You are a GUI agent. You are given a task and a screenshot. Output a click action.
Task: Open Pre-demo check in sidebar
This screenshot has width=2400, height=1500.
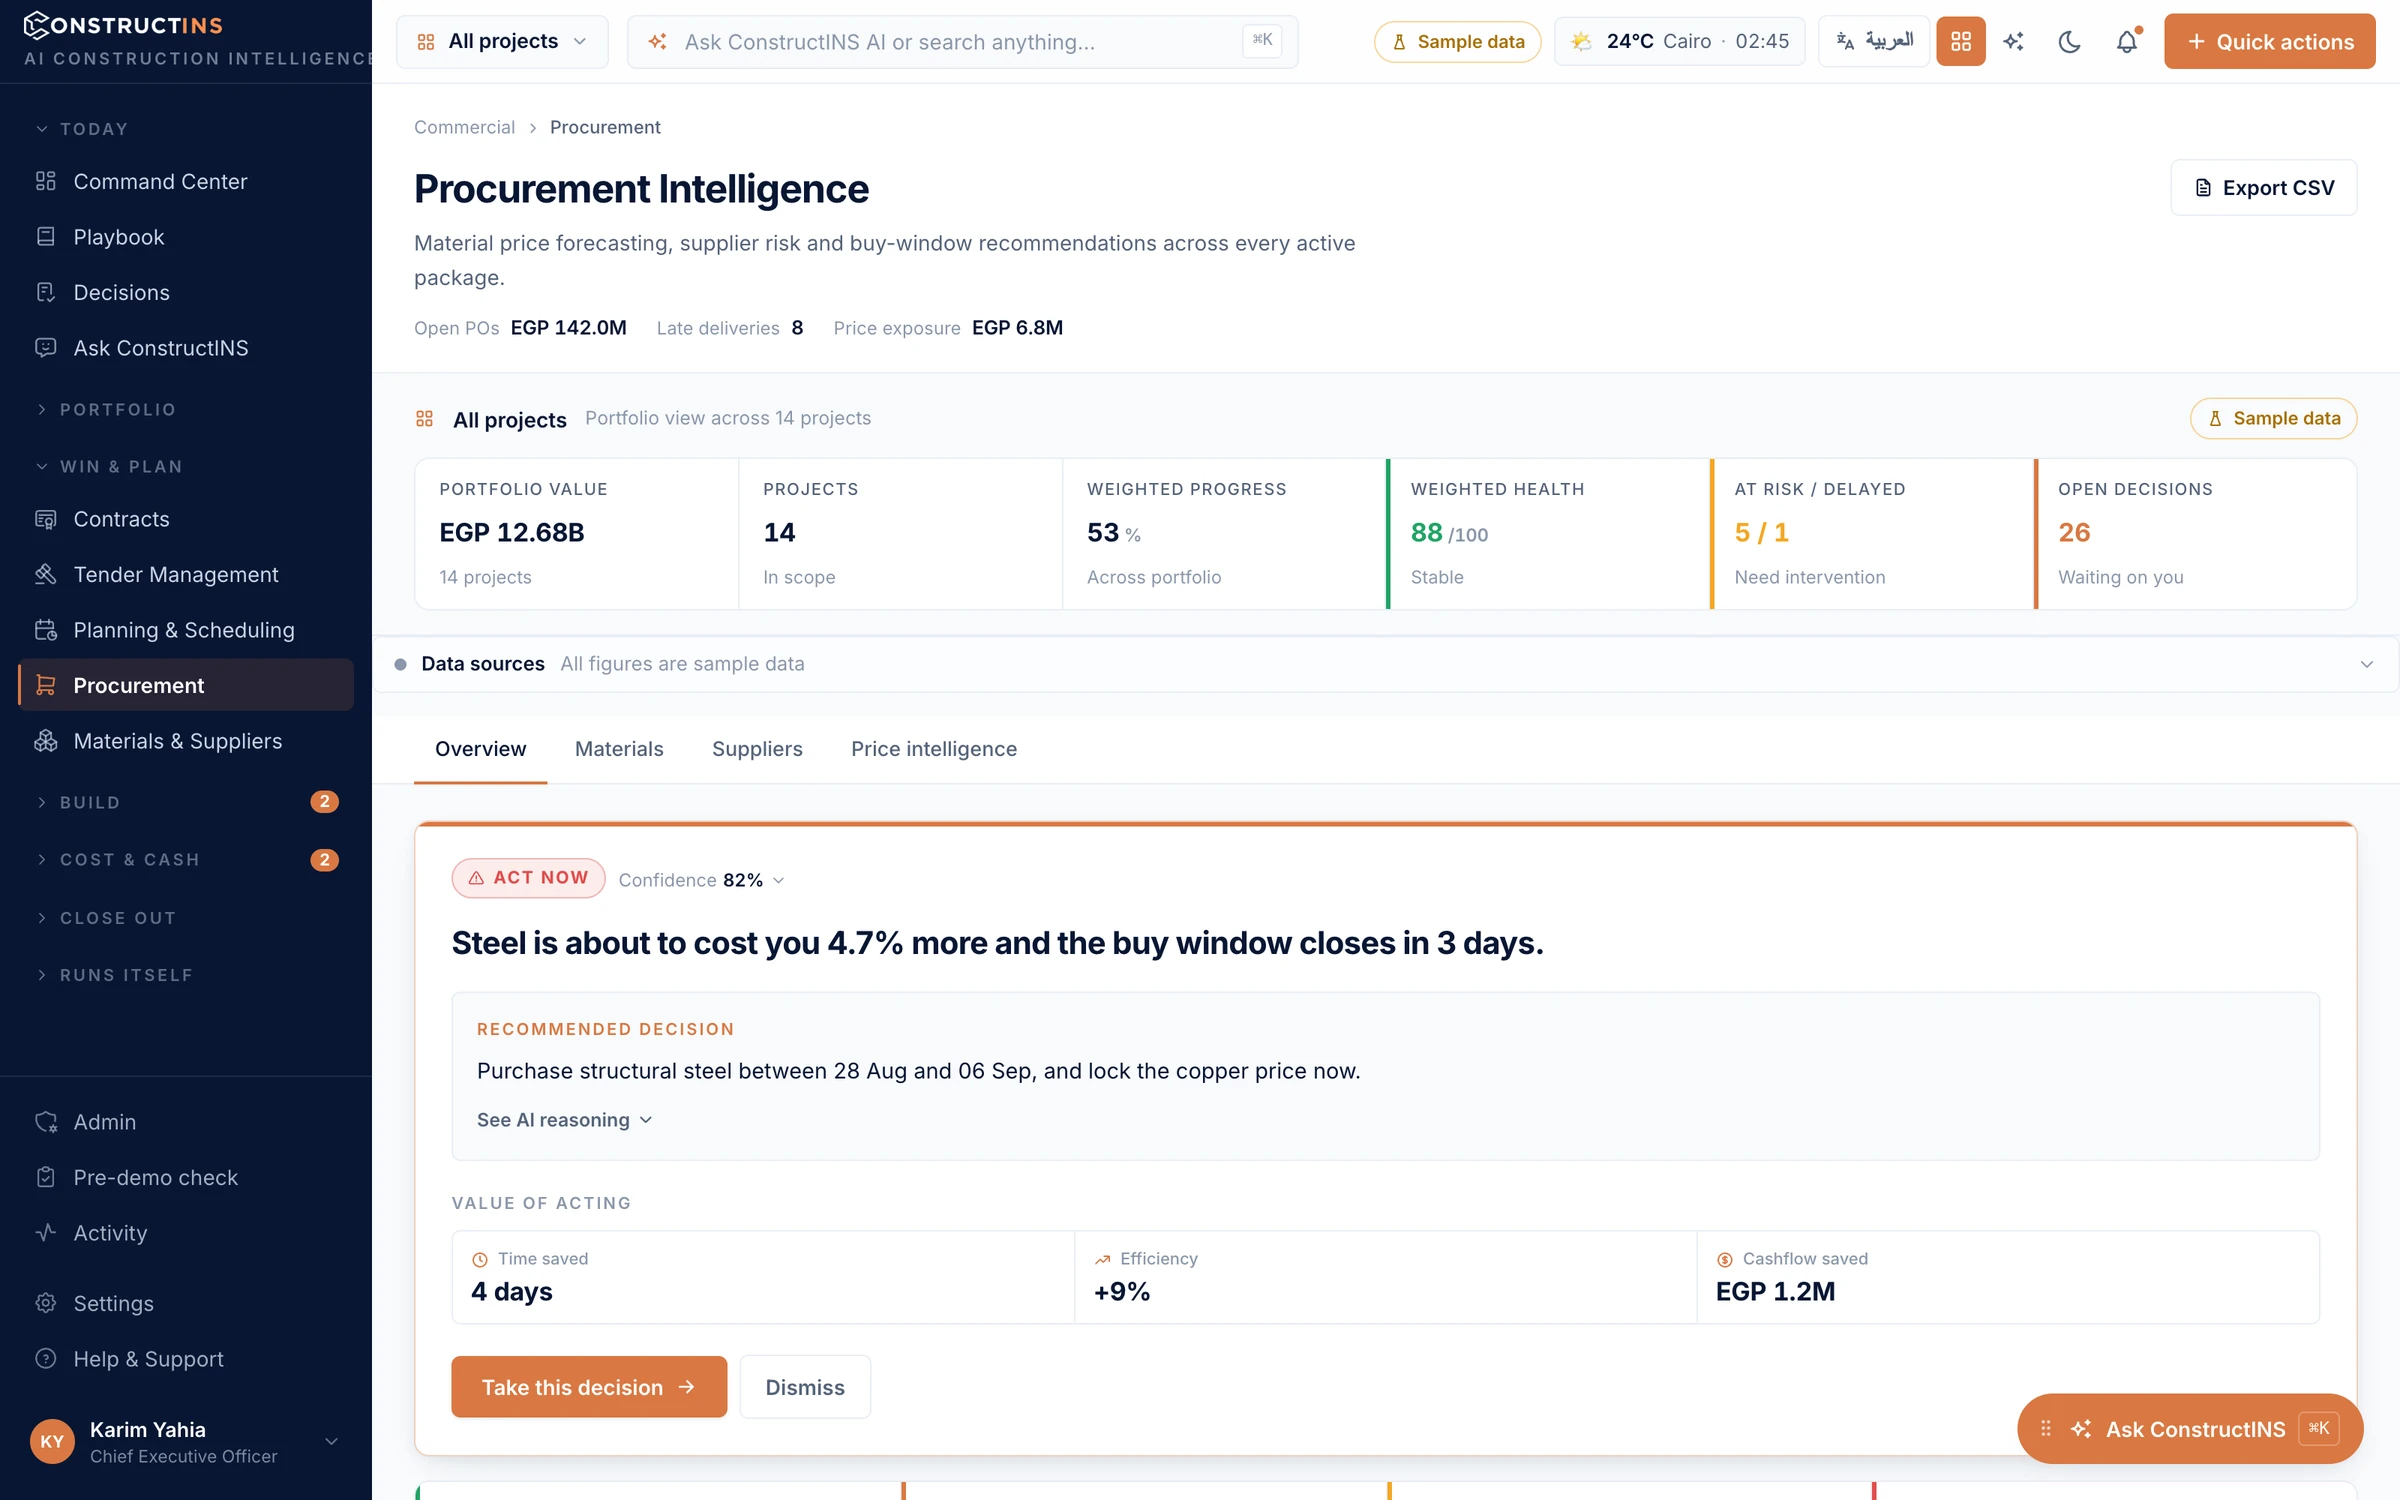(186, 1177)
